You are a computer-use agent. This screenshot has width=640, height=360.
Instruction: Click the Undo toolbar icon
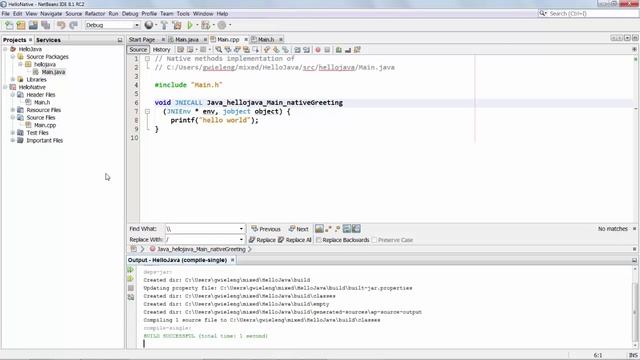point(61,25)
